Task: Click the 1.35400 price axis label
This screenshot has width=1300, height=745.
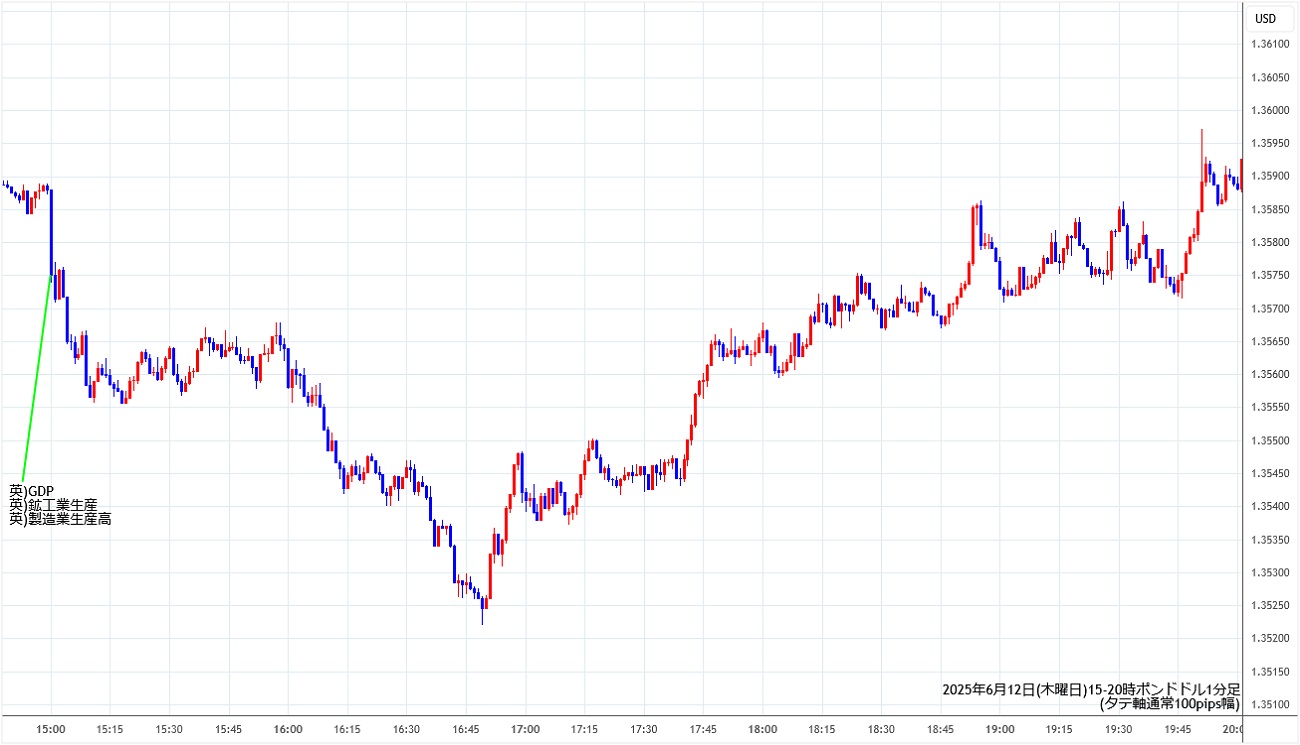Action: pos(1272,506)
